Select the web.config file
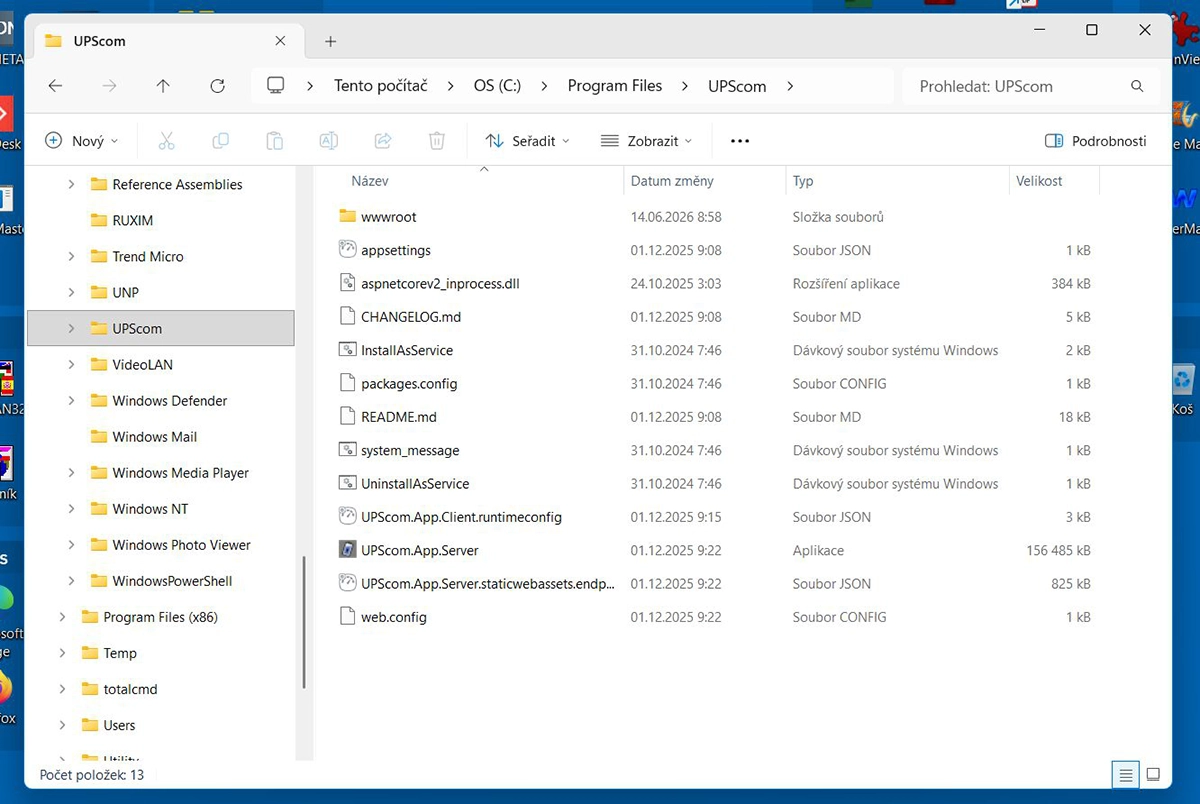 393,617
